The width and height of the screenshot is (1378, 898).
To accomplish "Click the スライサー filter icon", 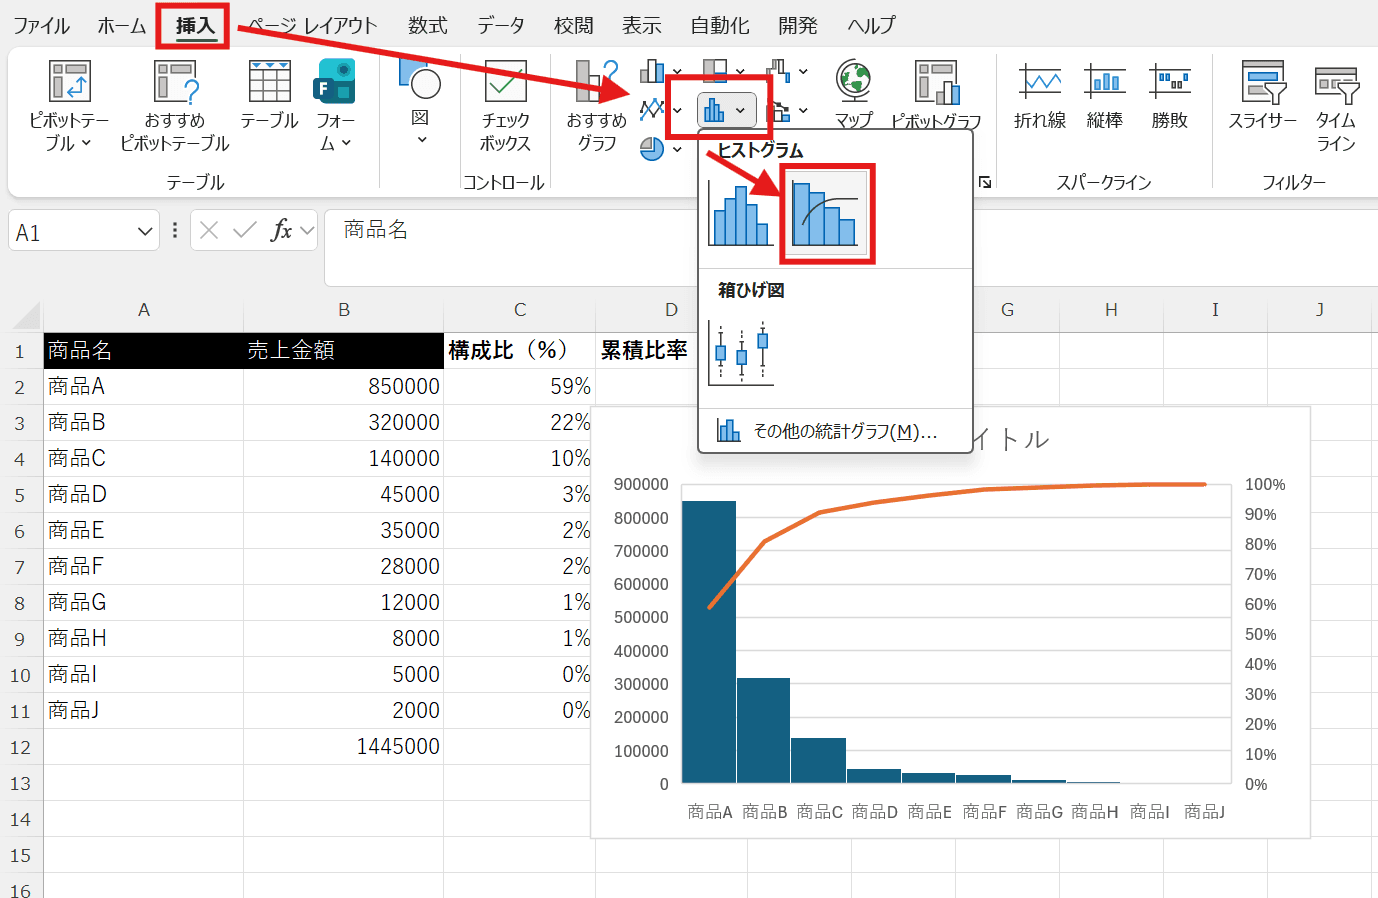I will 1262,95.
